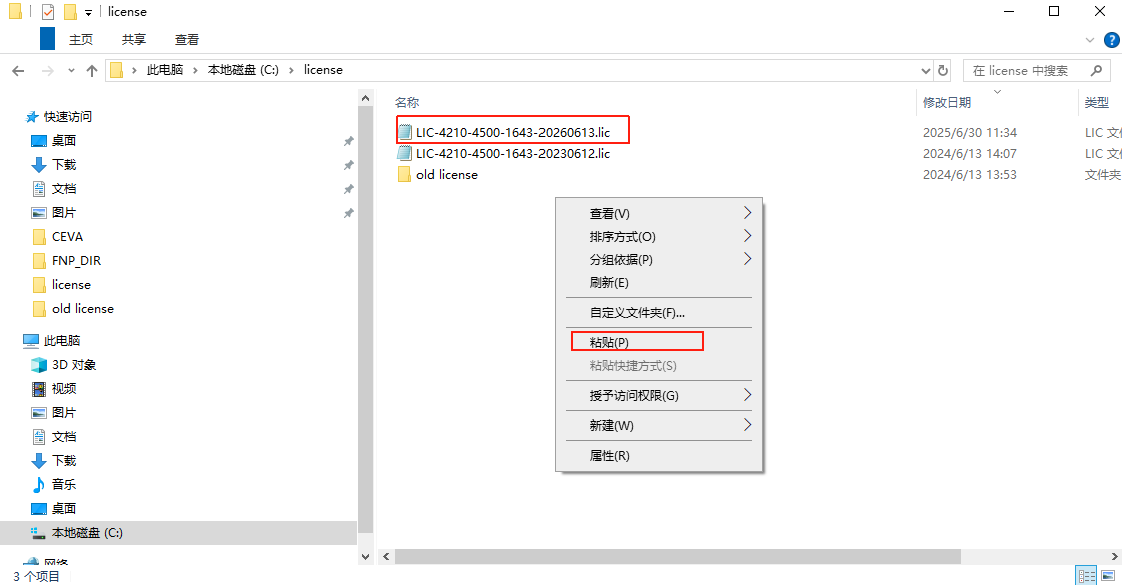Click the New folder quick access icon

coord(70,11)
